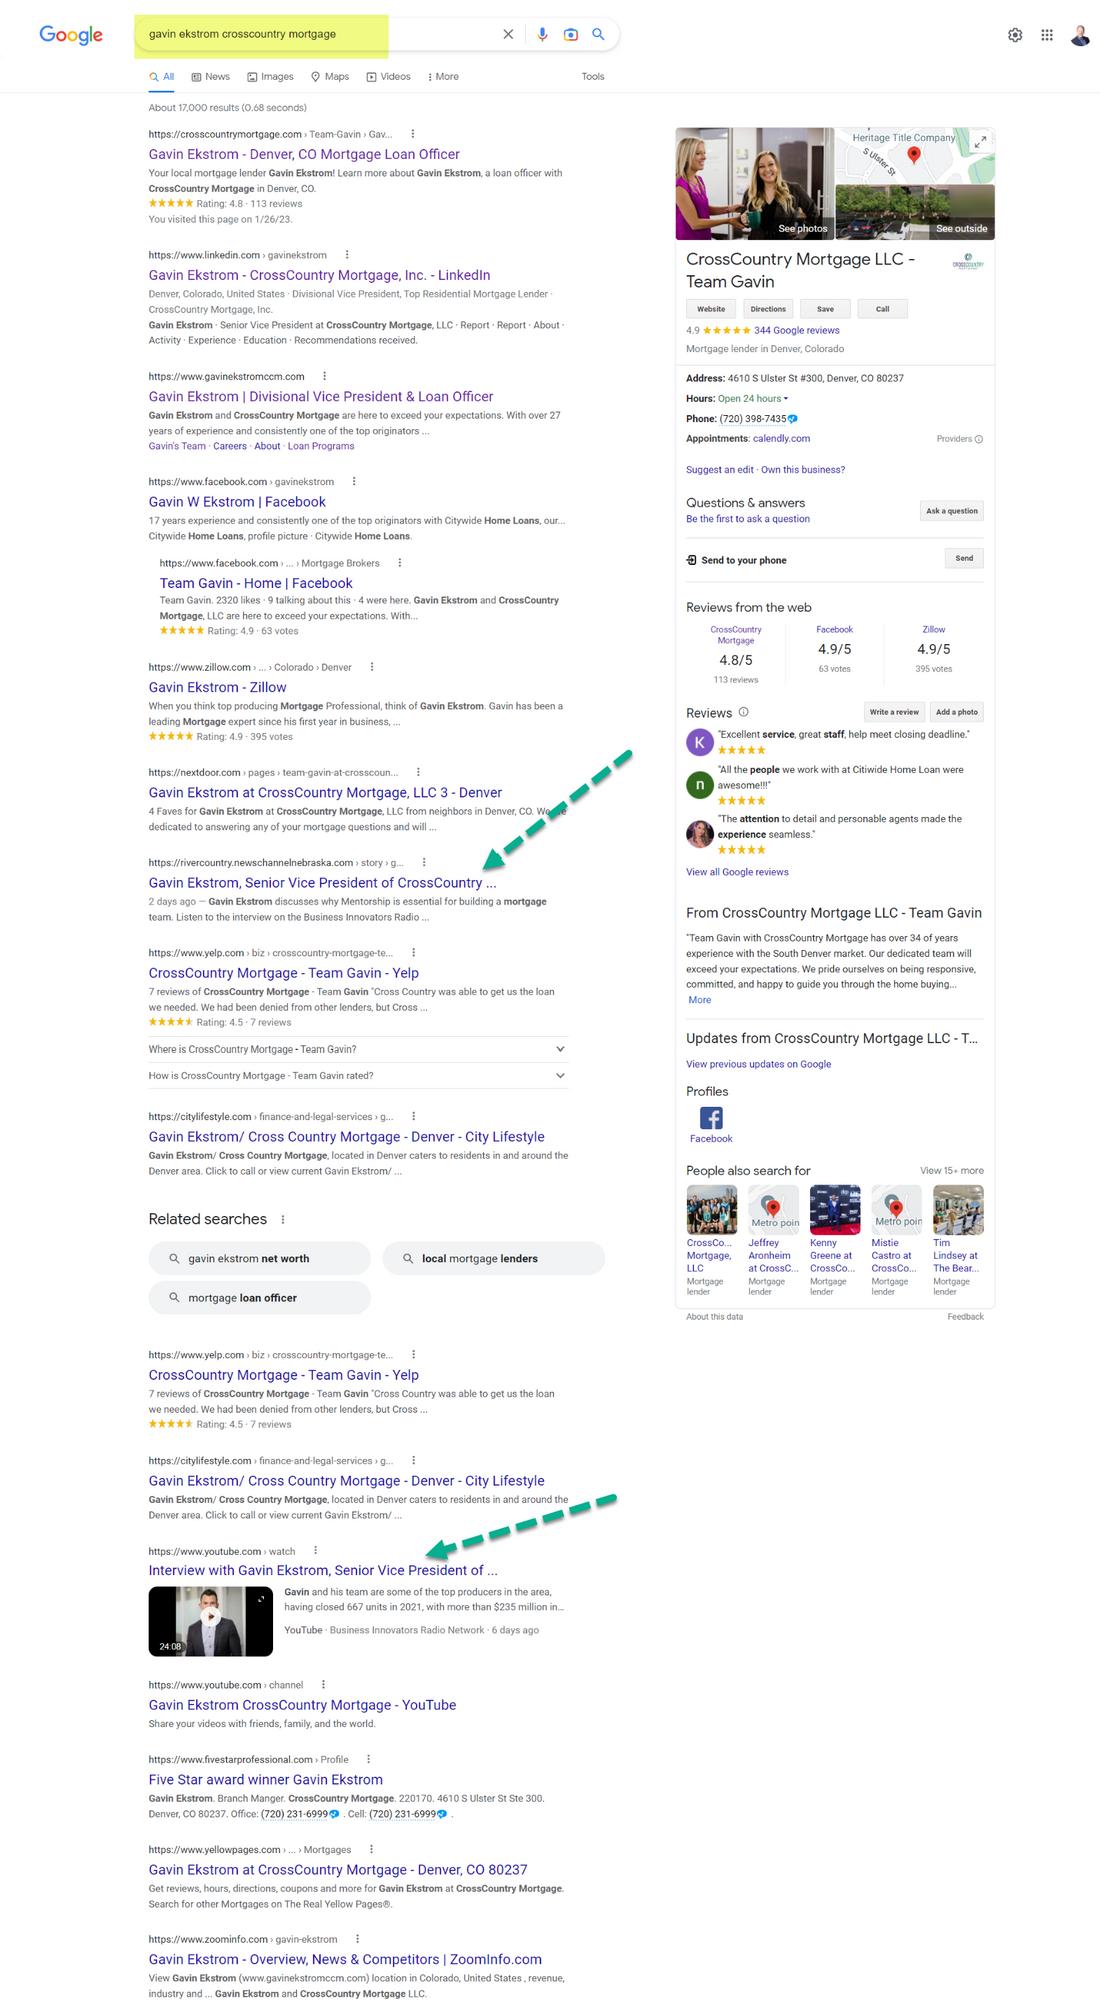1100x2012 pixels.
Task: Open Kenny Greene thumbnail in People also search
Action: pyautogui.click(x=834, y=1210)
